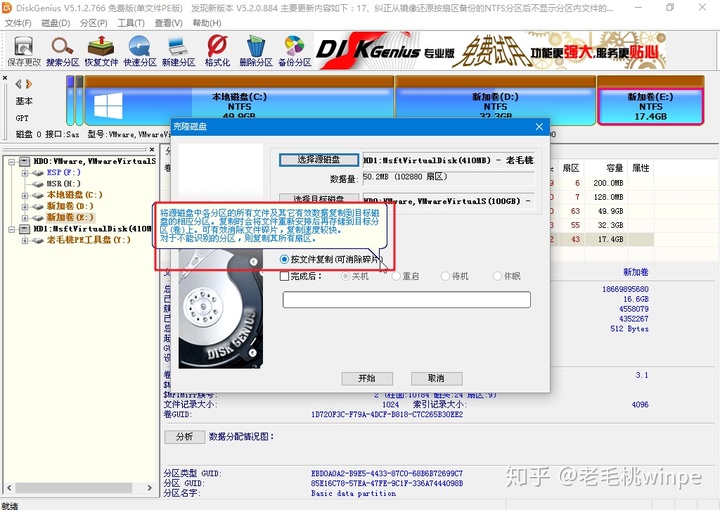The height and width of the screenshot is (510, 720).
Task: Click the right arrow of tree scrollbar
Action: coord(150,488)
